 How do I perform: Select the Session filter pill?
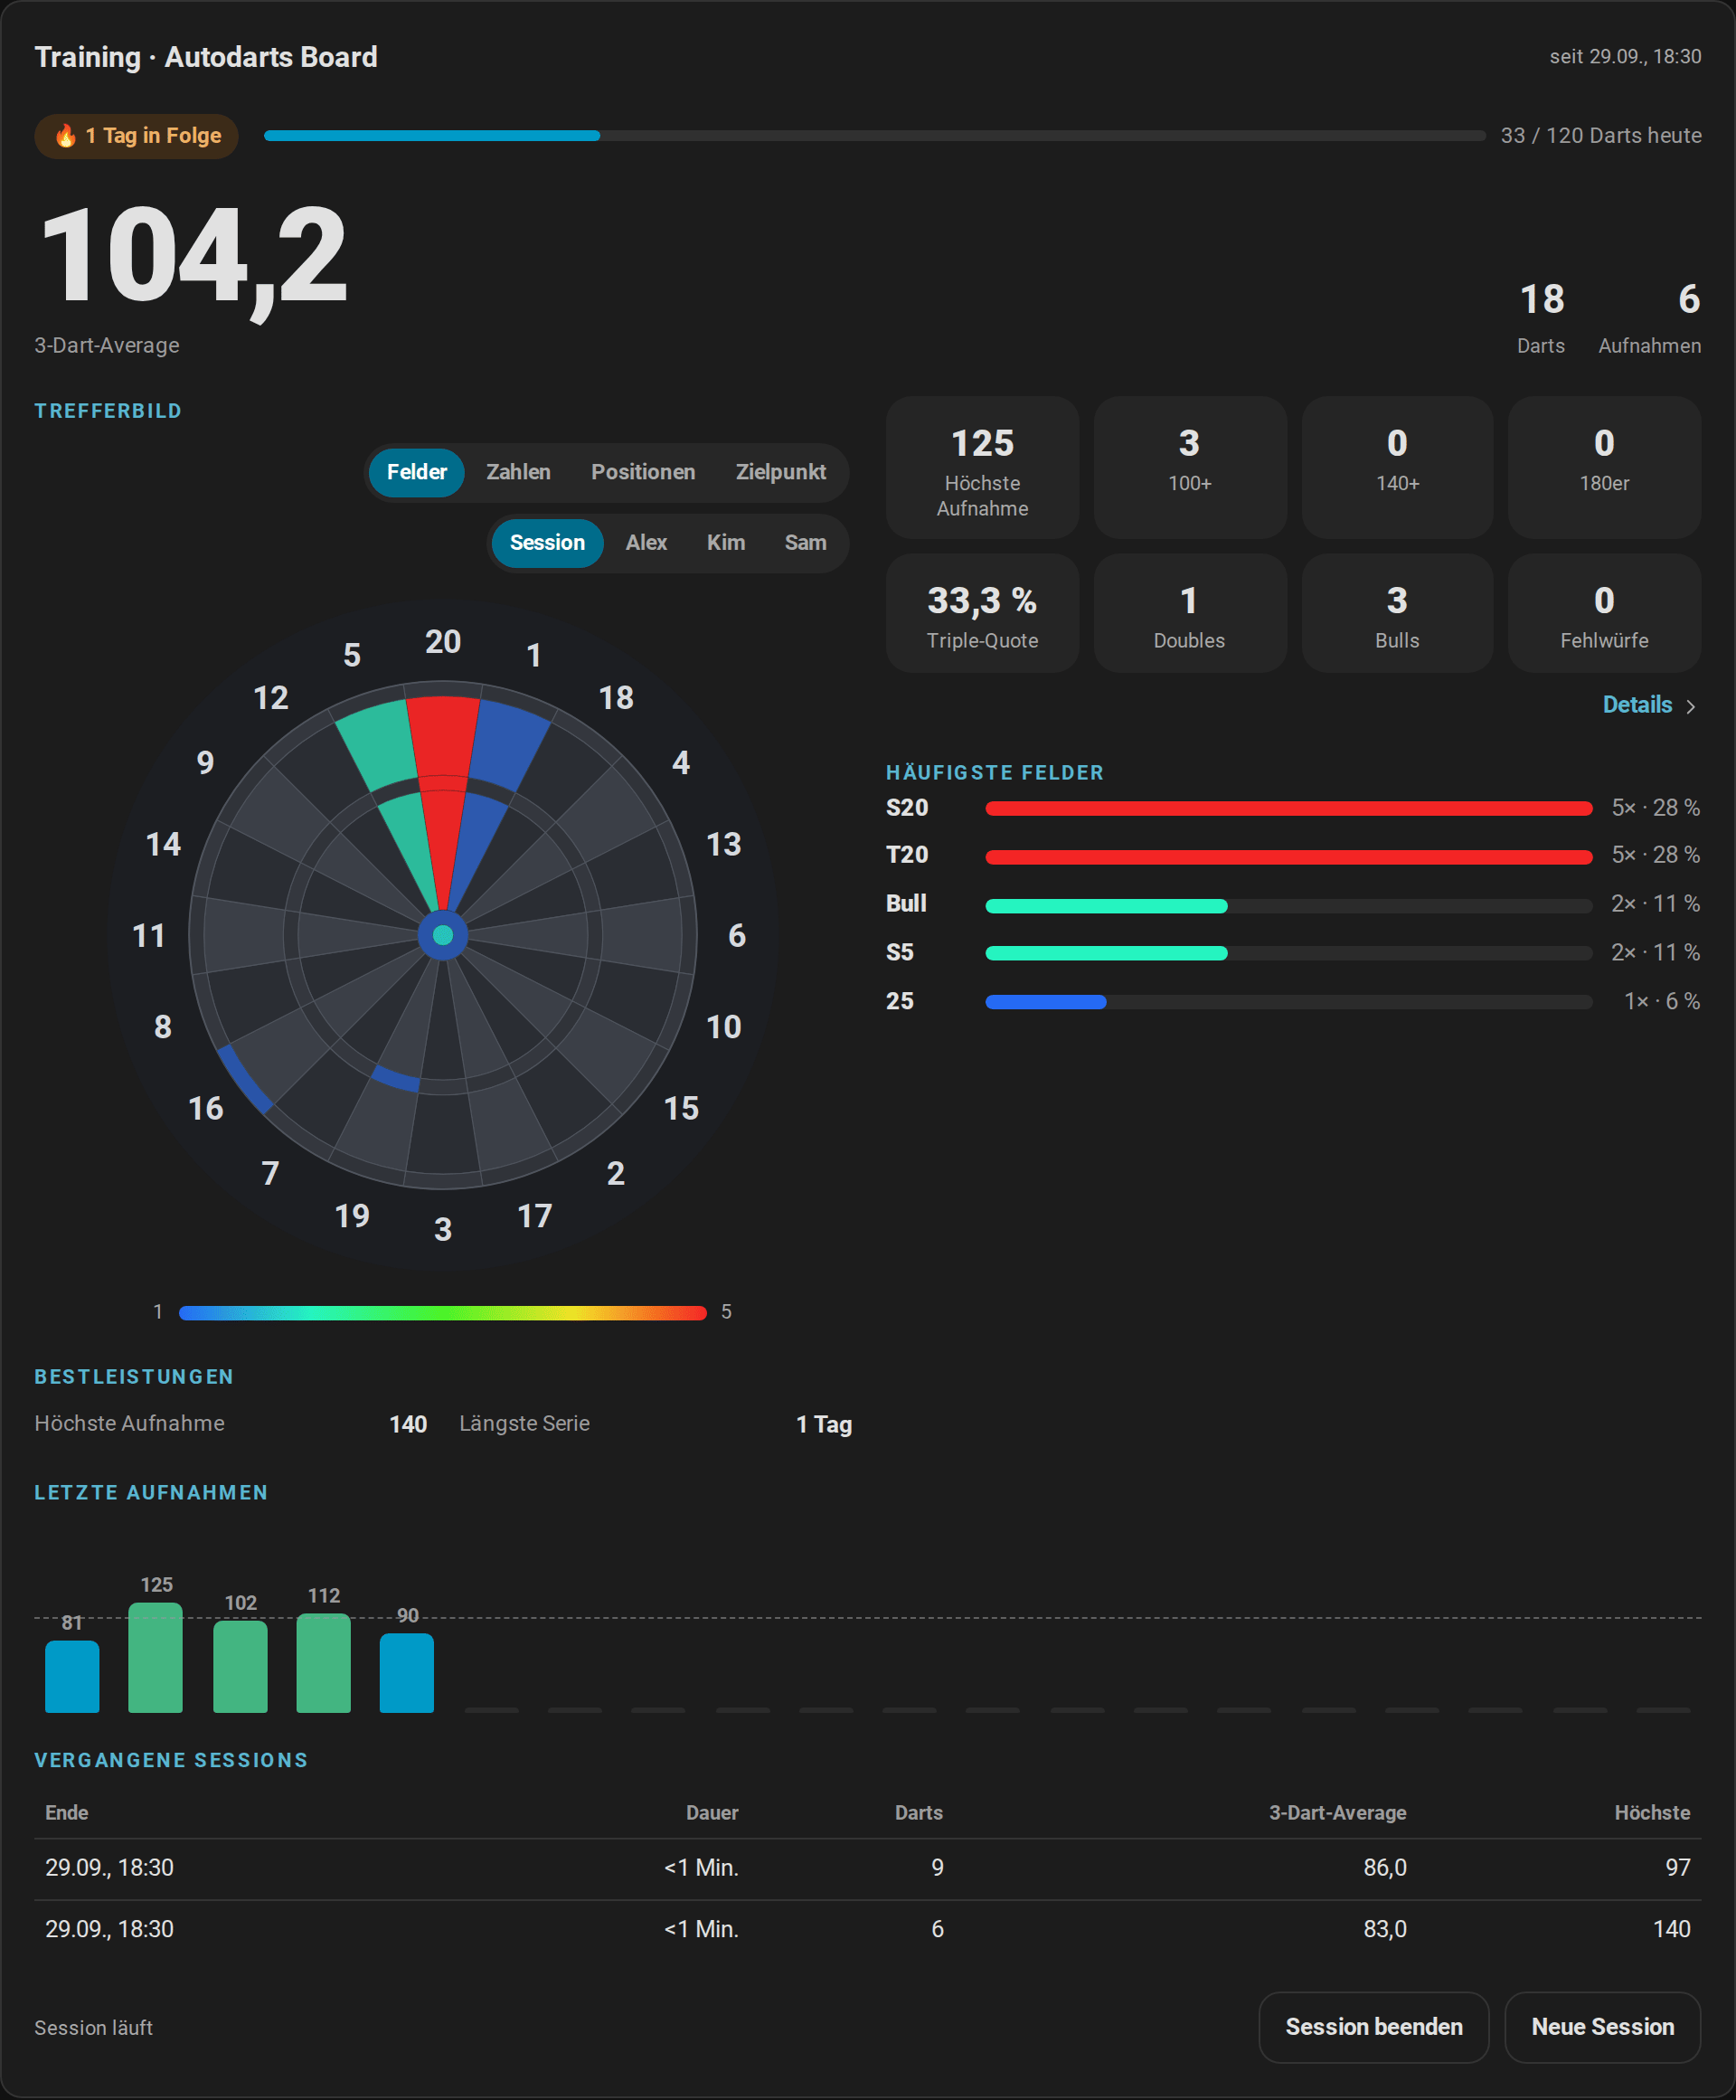click(x=547, y=543)
